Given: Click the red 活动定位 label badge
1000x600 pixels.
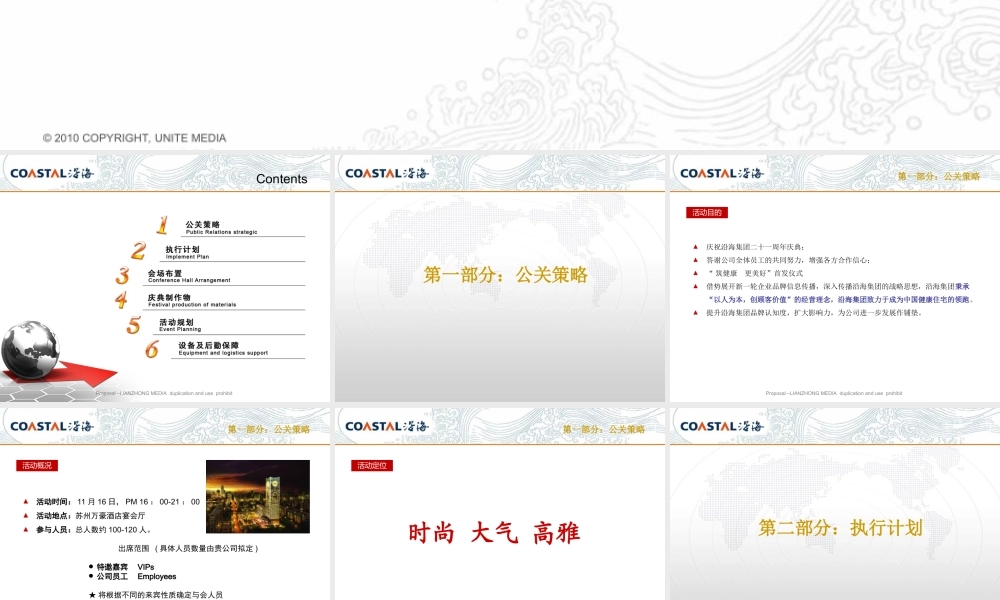Looking at the screenshot, I should pos(371,464).
